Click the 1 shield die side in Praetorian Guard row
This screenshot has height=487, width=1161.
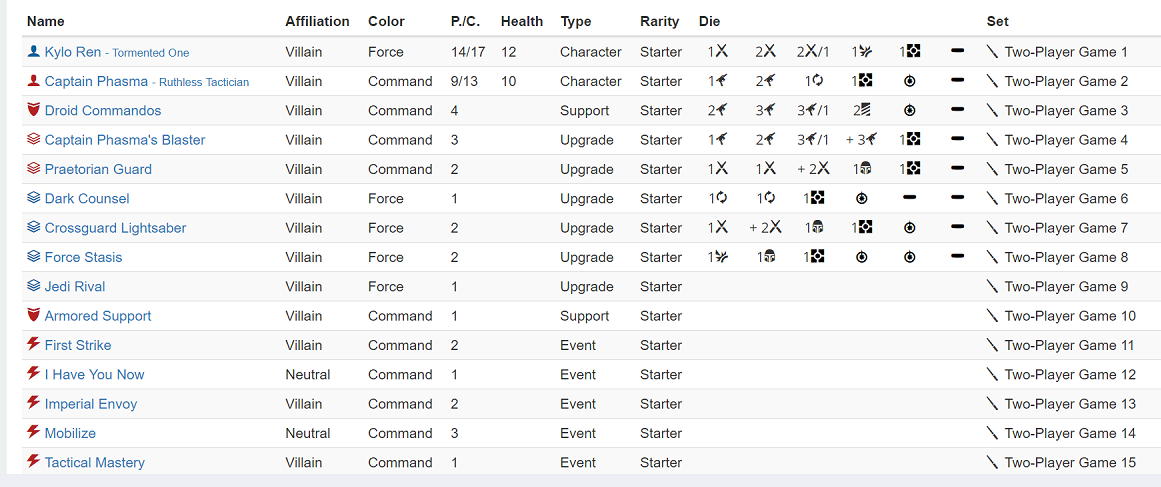tap(861, 169)
